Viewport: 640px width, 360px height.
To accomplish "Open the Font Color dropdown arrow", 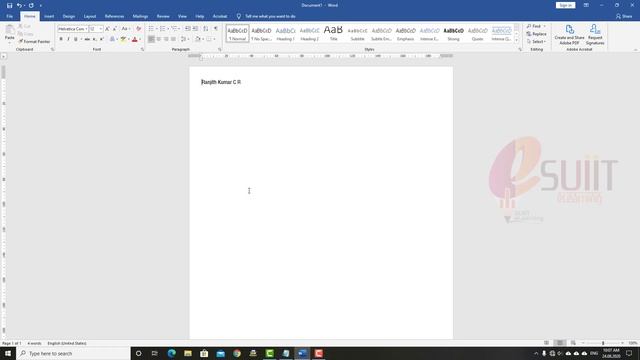I will pos(140,39).
